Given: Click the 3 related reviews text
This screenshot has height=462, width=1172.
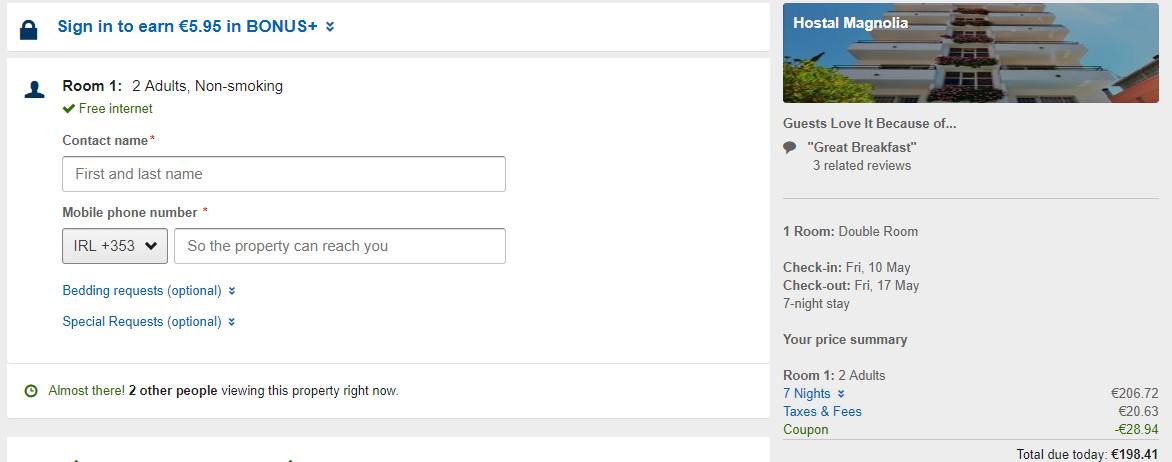Looking at the screenshot, I should (x=862, y=166).
